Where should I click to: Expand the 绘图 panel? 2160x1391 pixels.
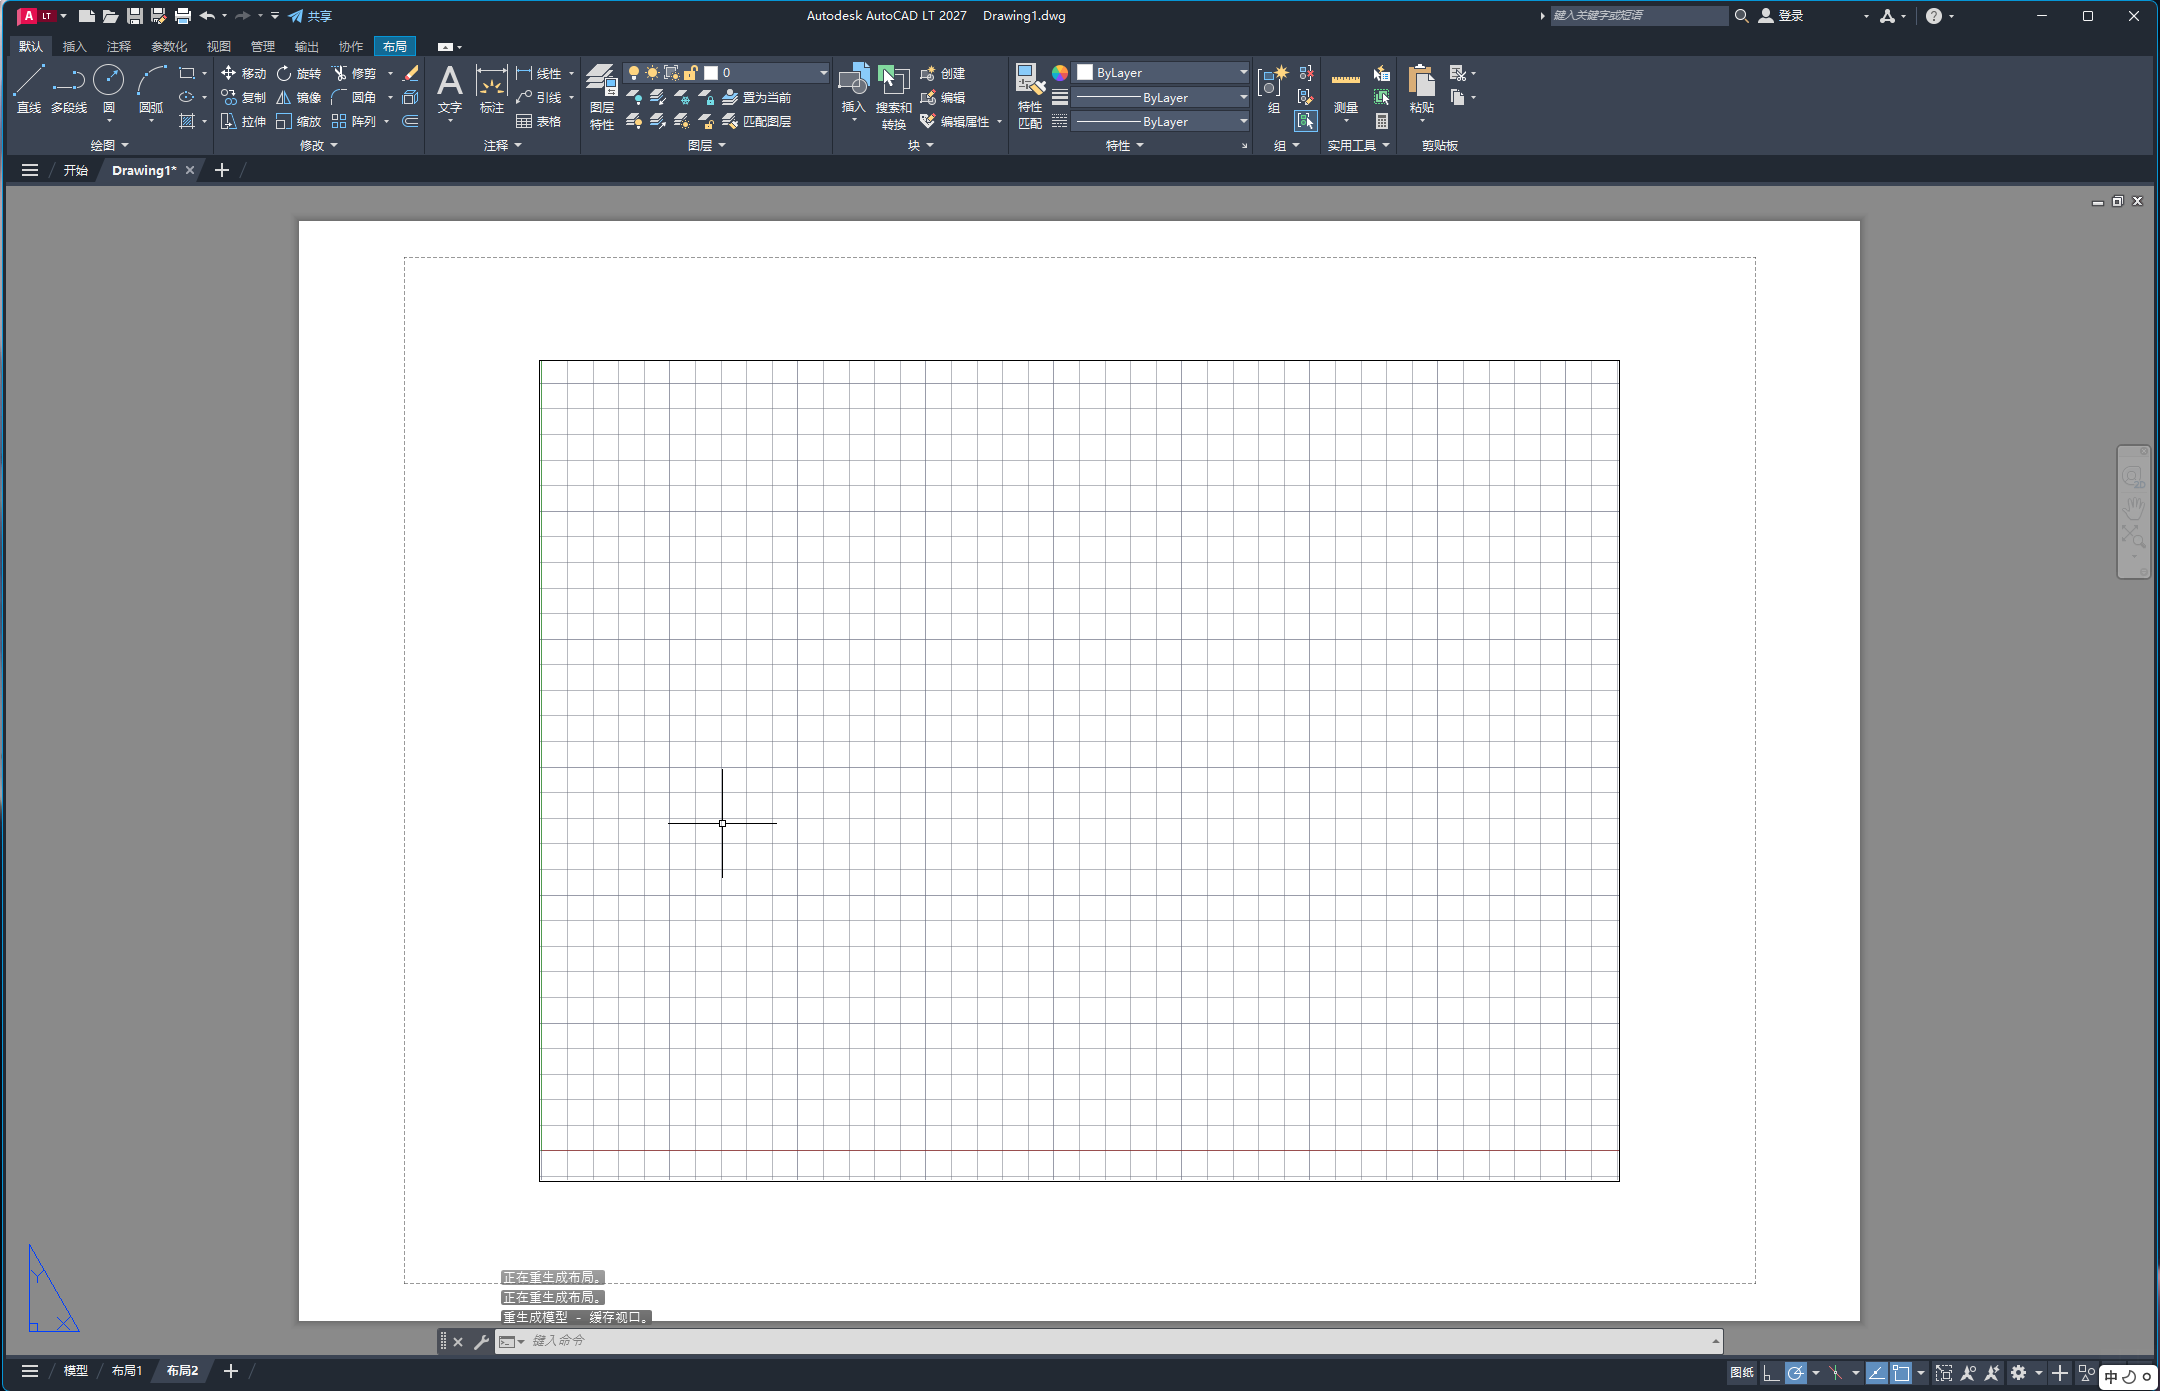click(x=109, y=146)
